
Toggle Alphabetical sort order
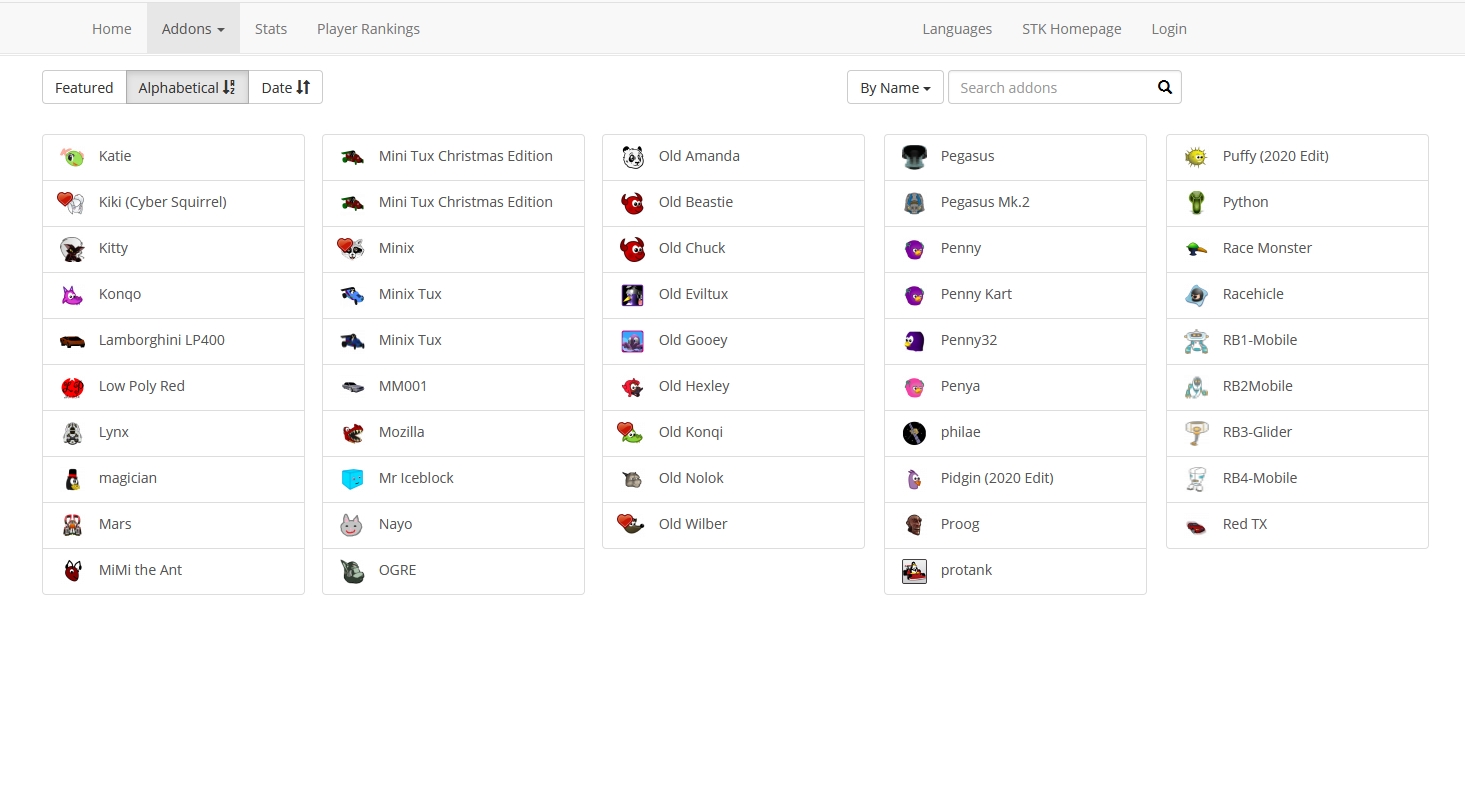coord(187,87)
